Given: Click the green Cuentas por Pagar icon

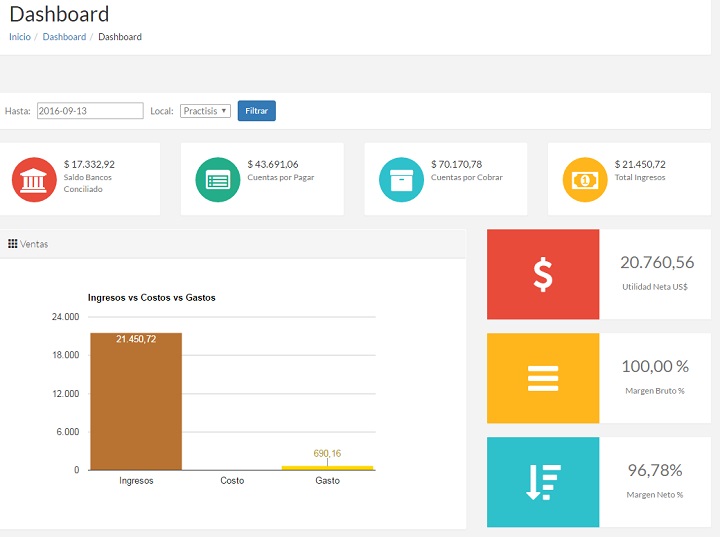Looking at the screenshot, I should point(218,180).
